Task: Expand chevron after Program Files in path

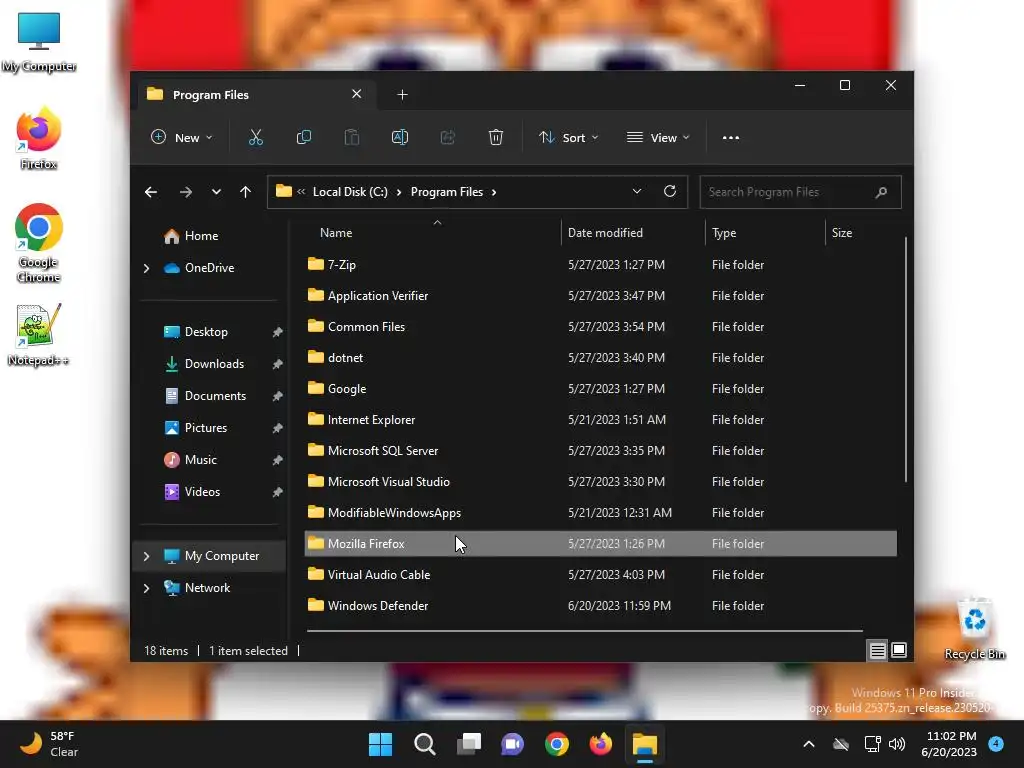Action: click(x=494, y=192)
